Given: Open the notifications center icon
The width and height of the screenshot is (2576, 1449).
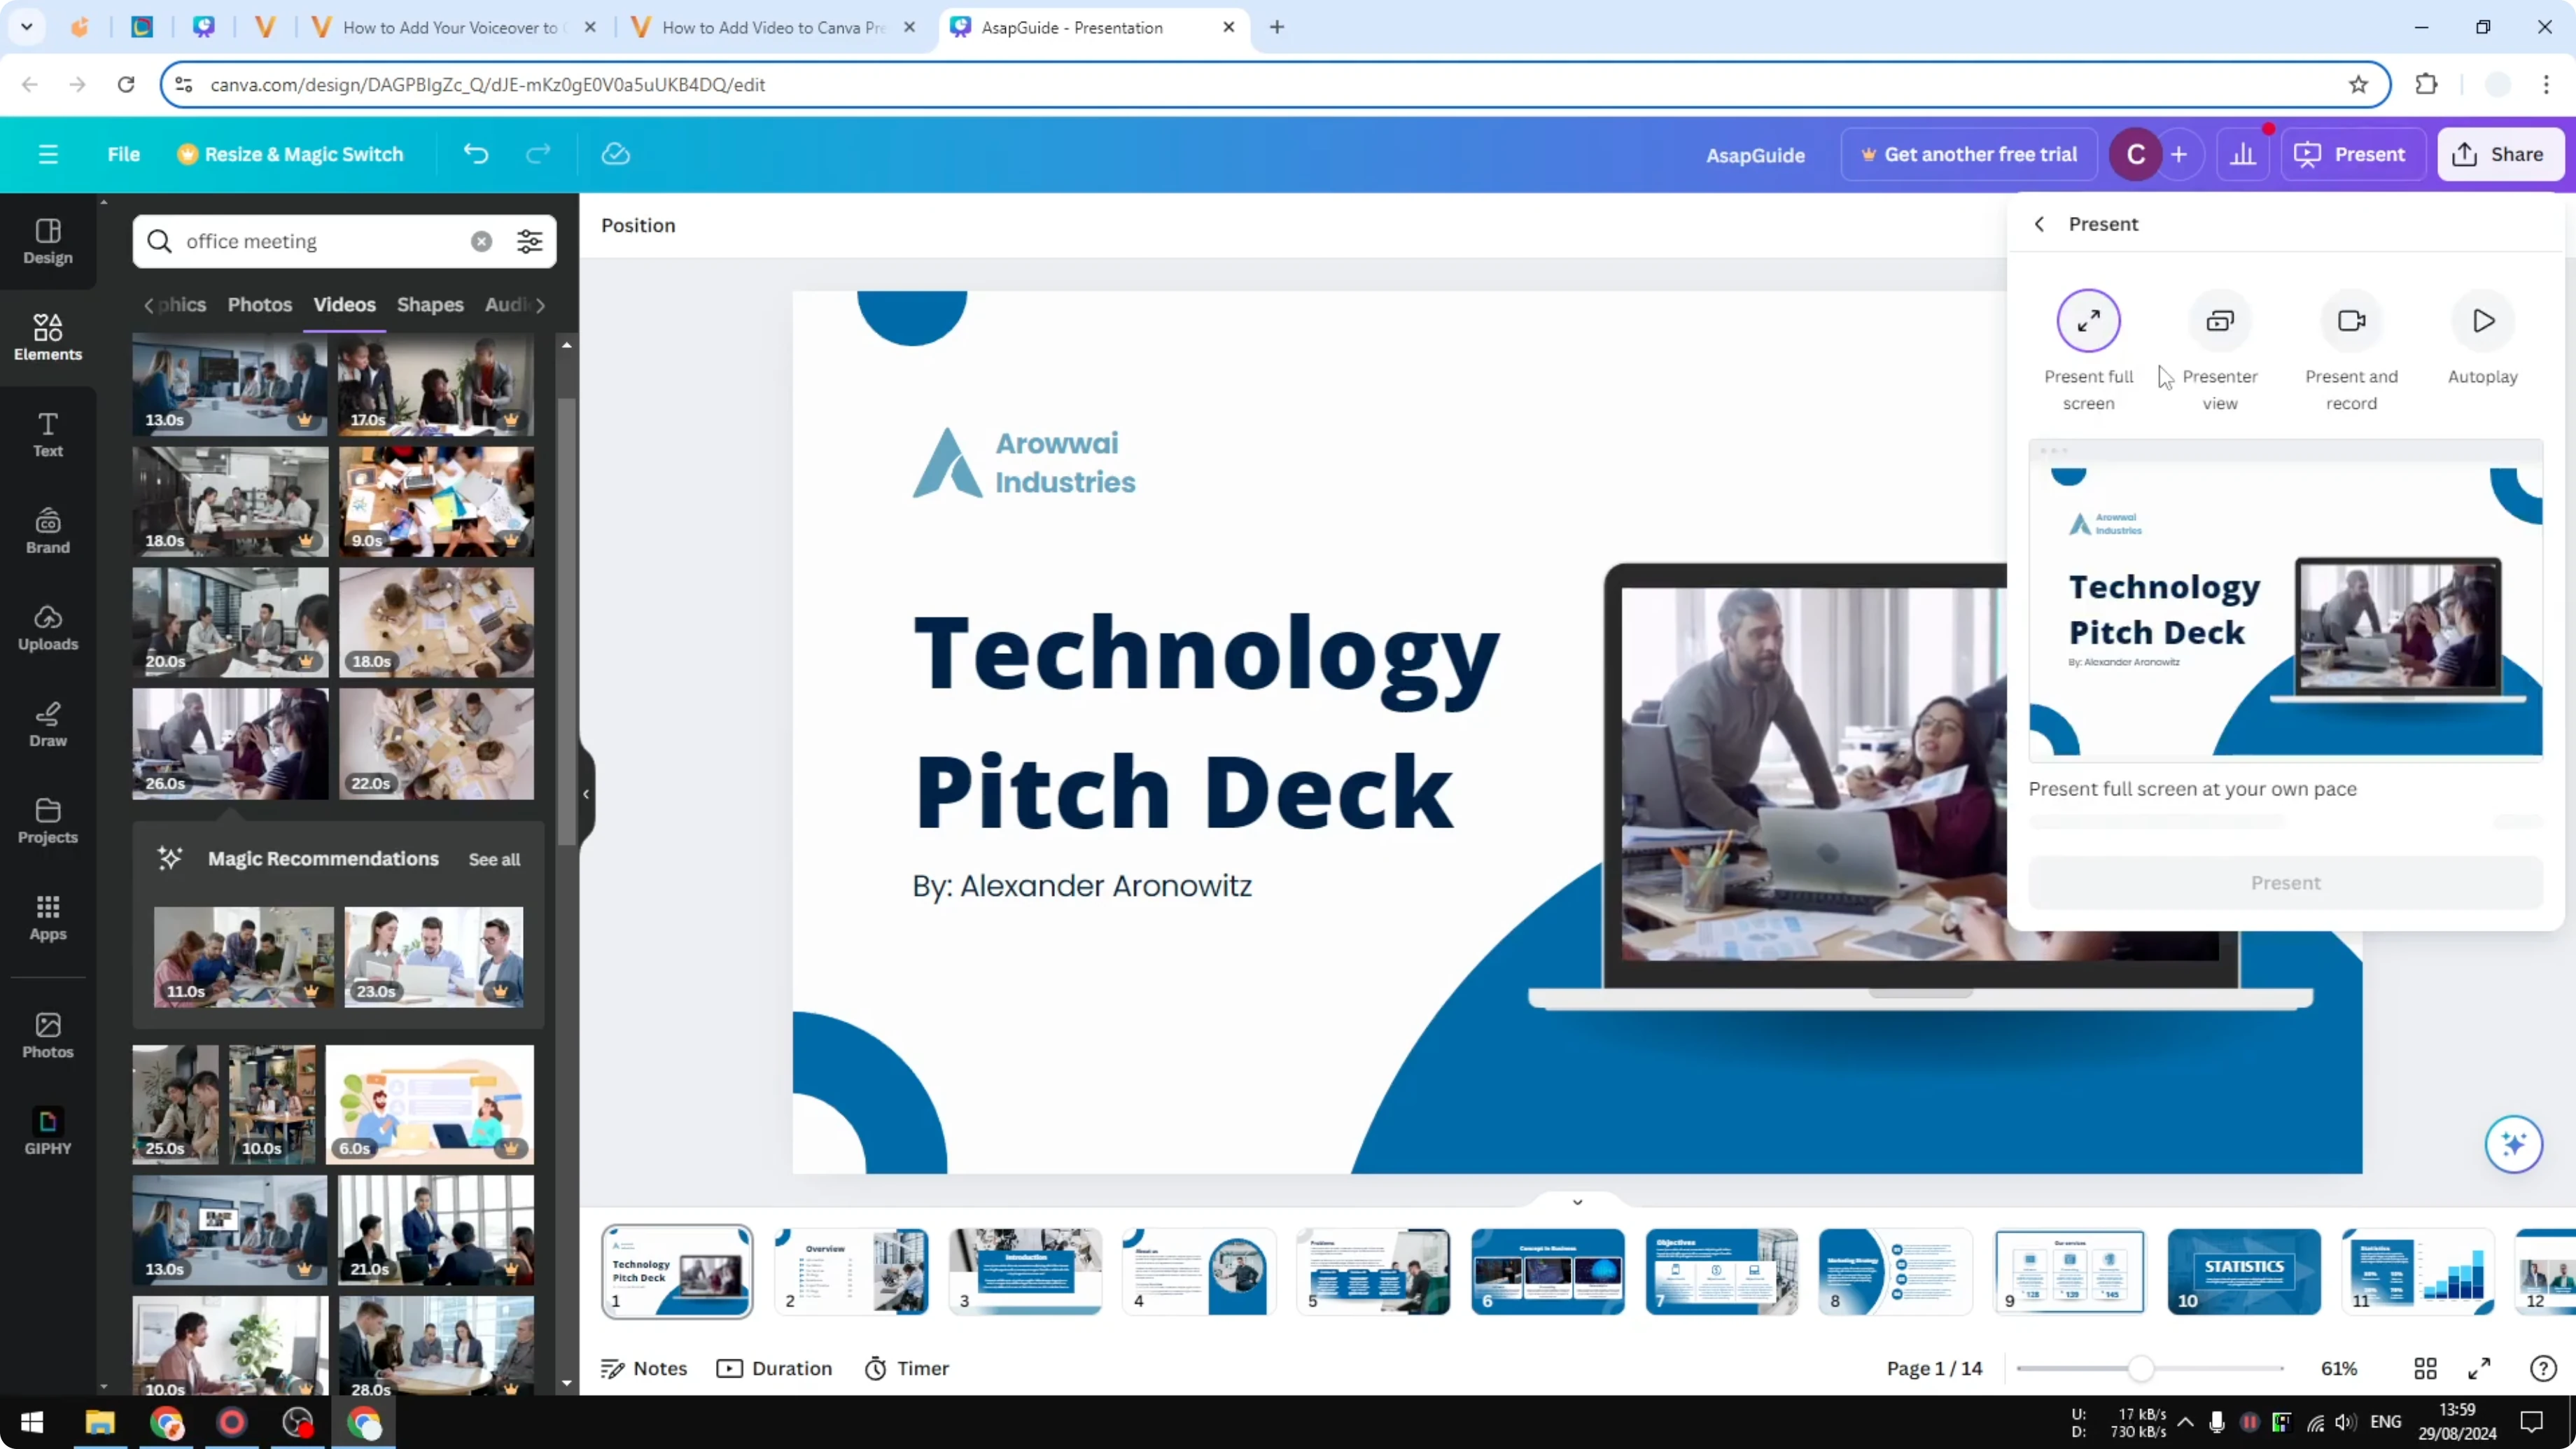Looking at the screenshot, I should click(x=2531, y=1422).
